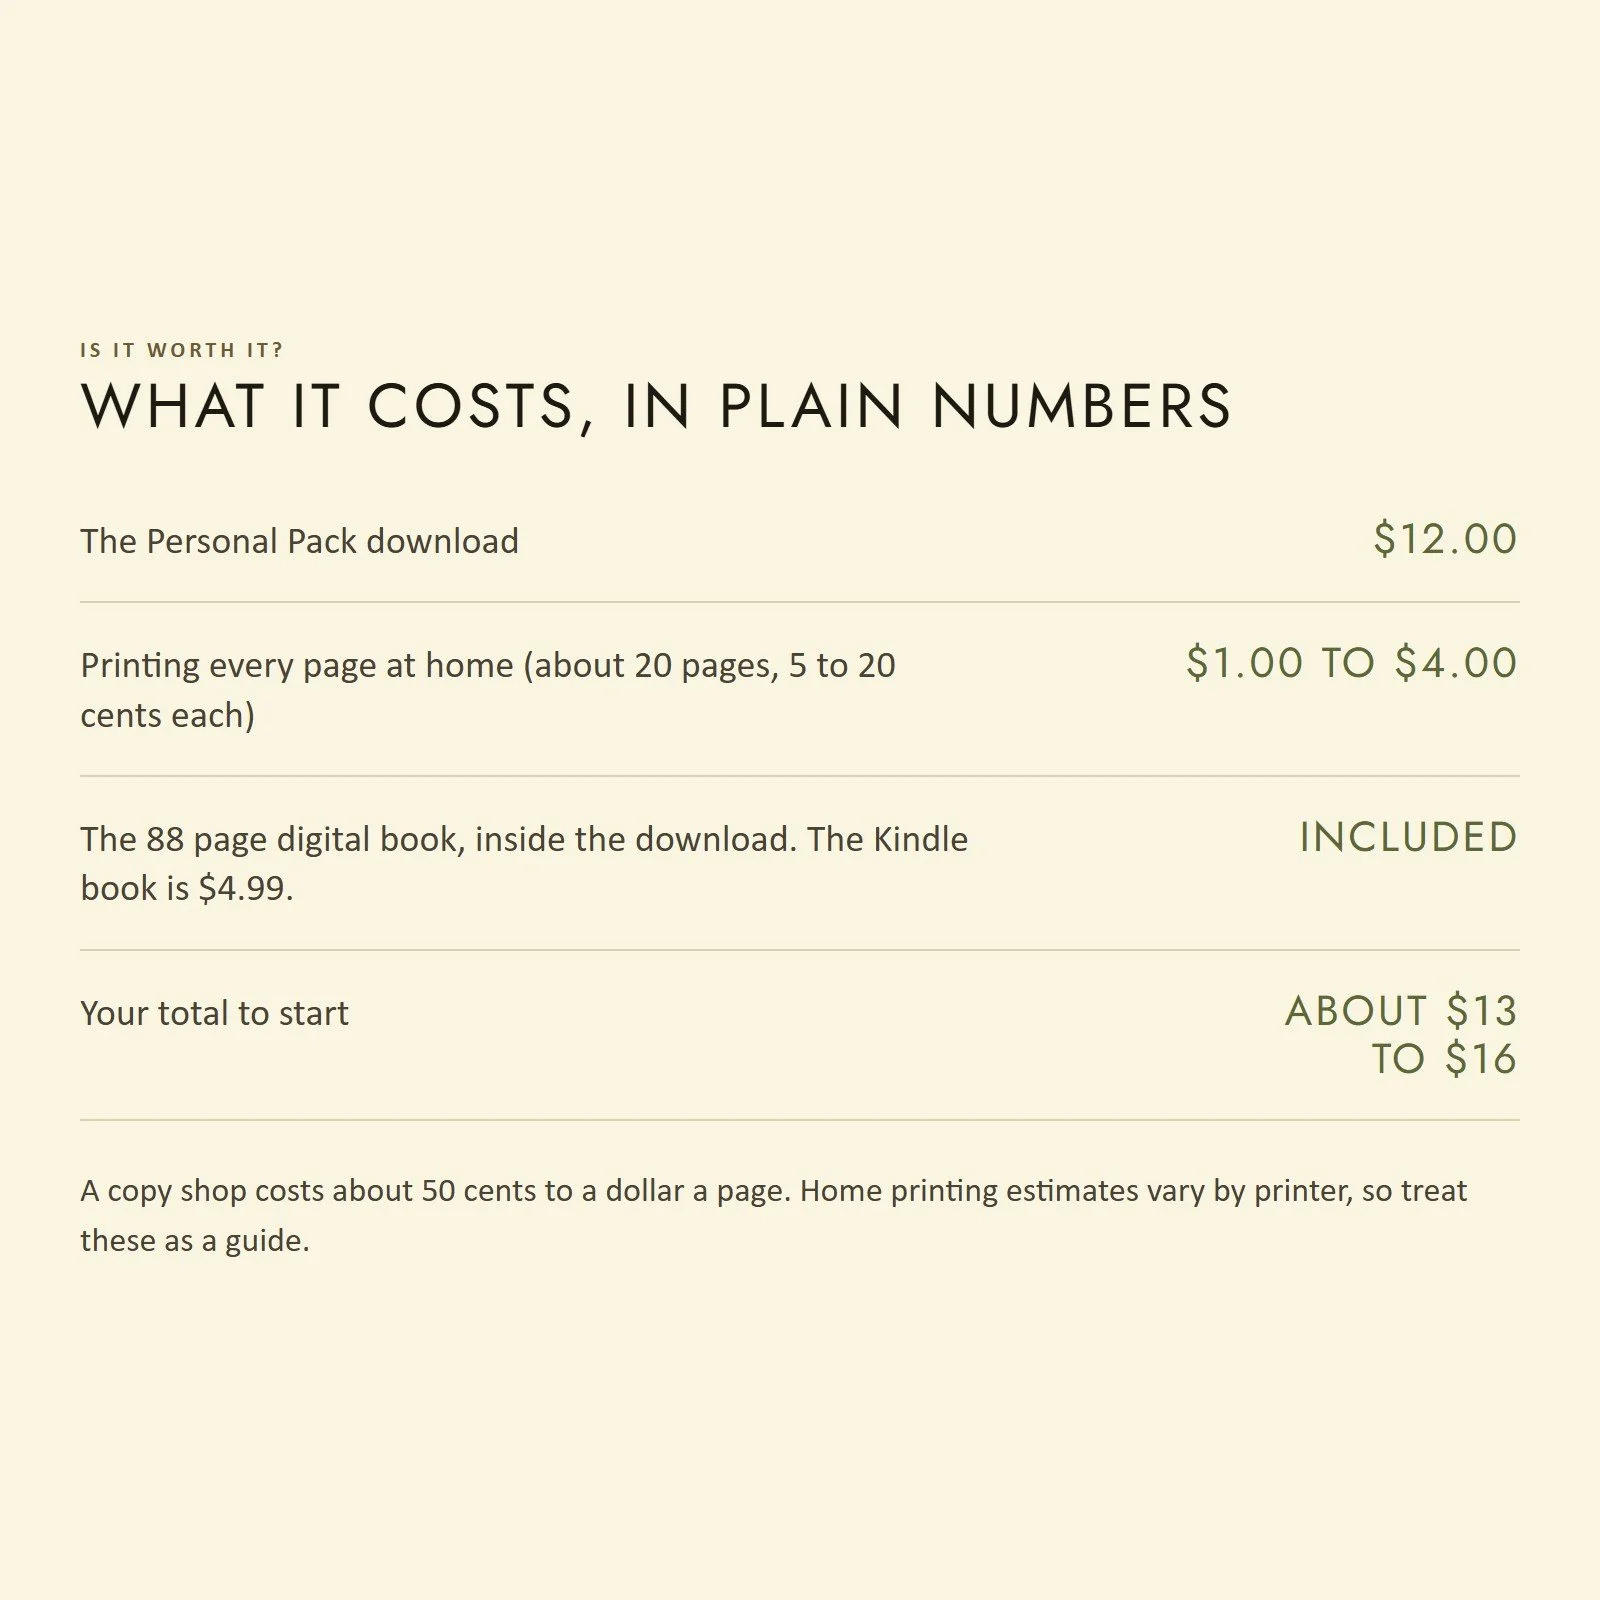1600x1600 pixels.
Task: Select 'The 88 page digital book' description
Action: [524, 863]
